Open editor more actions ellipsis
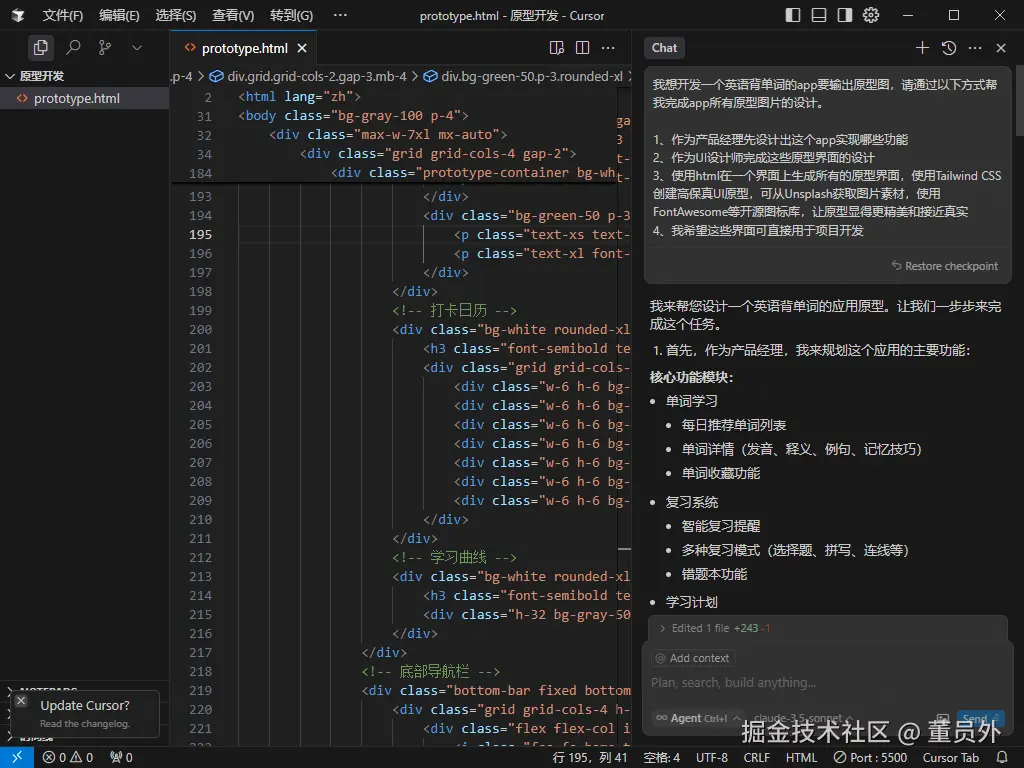 pyautogui.click(x=608, y=48)
